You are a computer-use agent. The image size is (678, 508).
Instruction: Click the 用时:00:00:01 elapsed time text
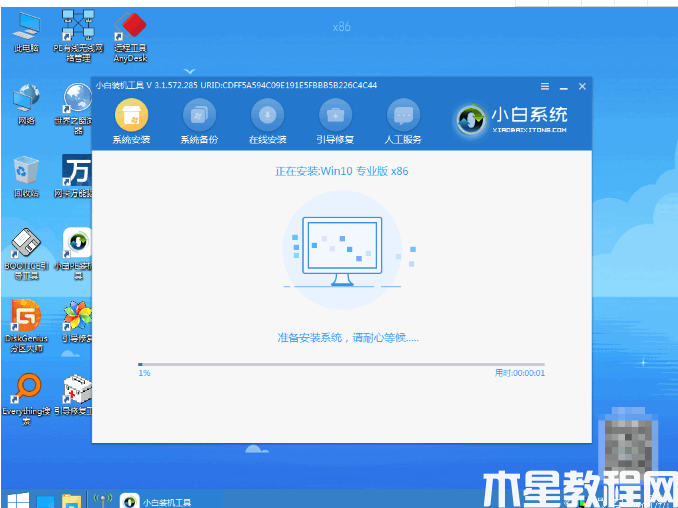point(520,373)
